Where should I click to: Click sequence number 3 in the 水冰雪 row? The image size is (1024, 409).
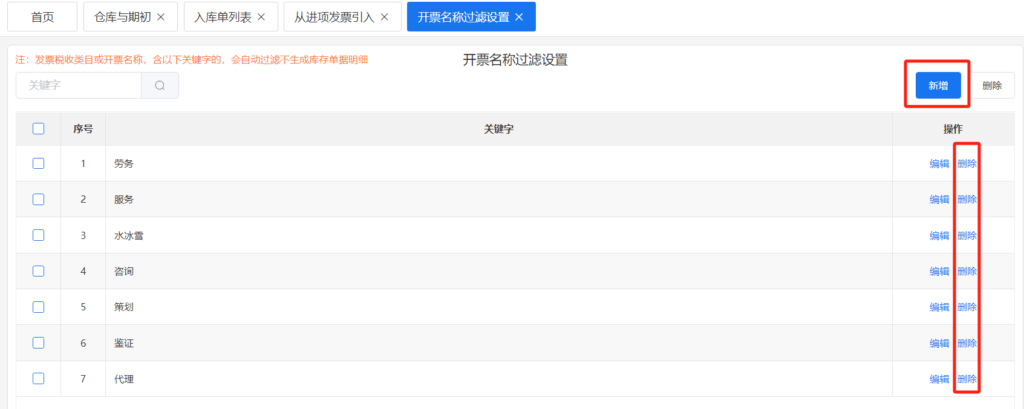coord(83,235)
